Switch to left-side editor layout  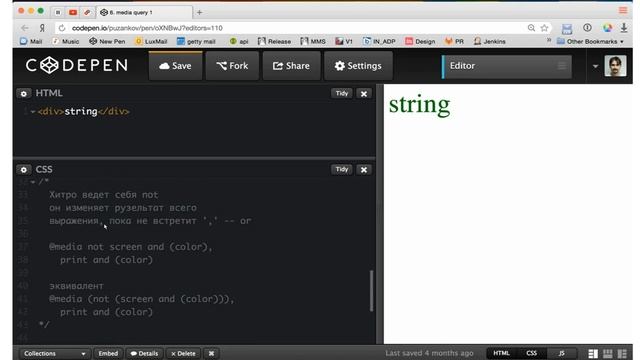coord(593,354)
